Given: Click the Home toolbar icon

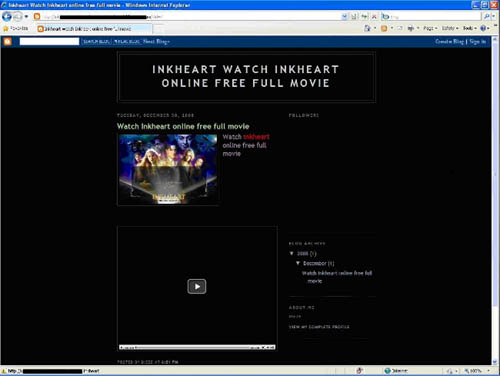Looking at the screenshot, I should pos(367,28).
